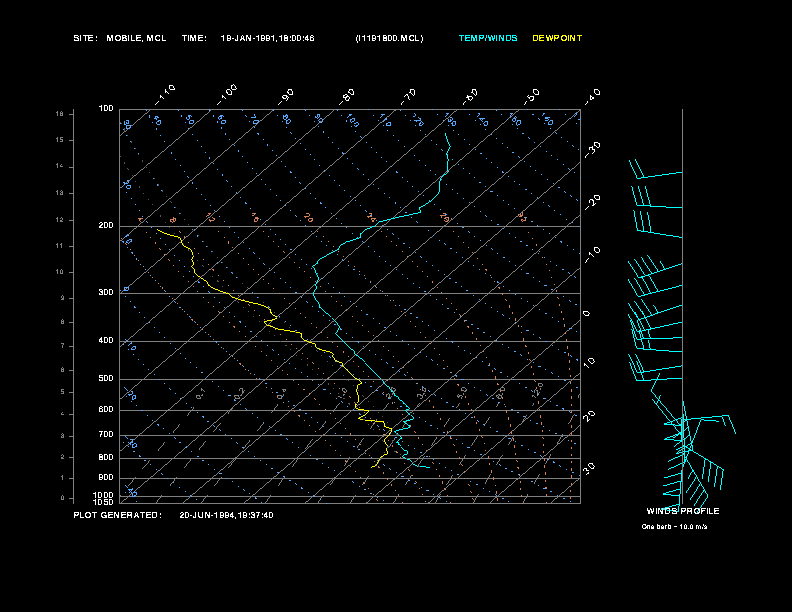Image resolution: width=792 pixels, height=612 pixels.
Task: Click the -80 isotherm label on top
Action: 347,96
